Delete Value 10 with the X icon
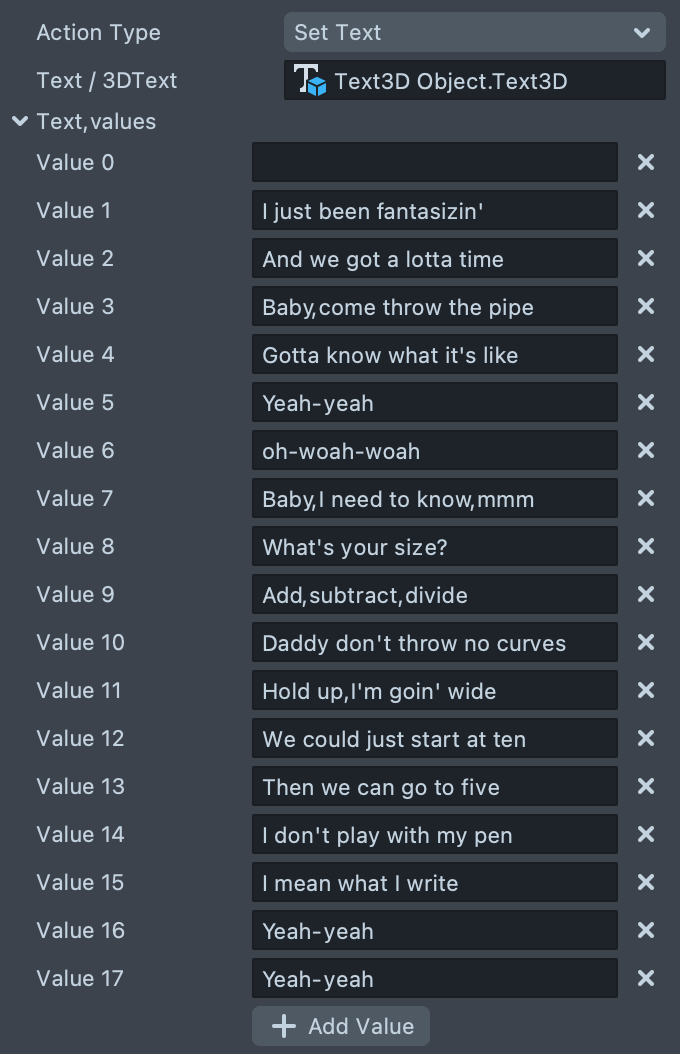680x1054 pixels. click(x=646, y=642)
